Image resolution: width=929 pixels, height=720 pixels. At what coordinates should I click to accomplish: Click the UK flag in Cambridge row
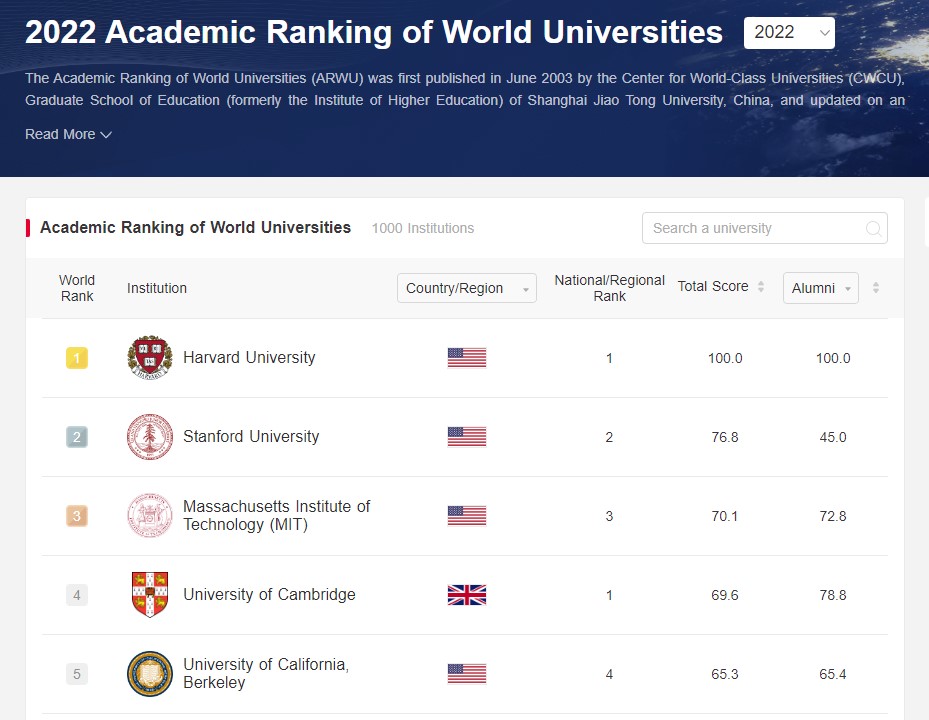coord(466,595)
